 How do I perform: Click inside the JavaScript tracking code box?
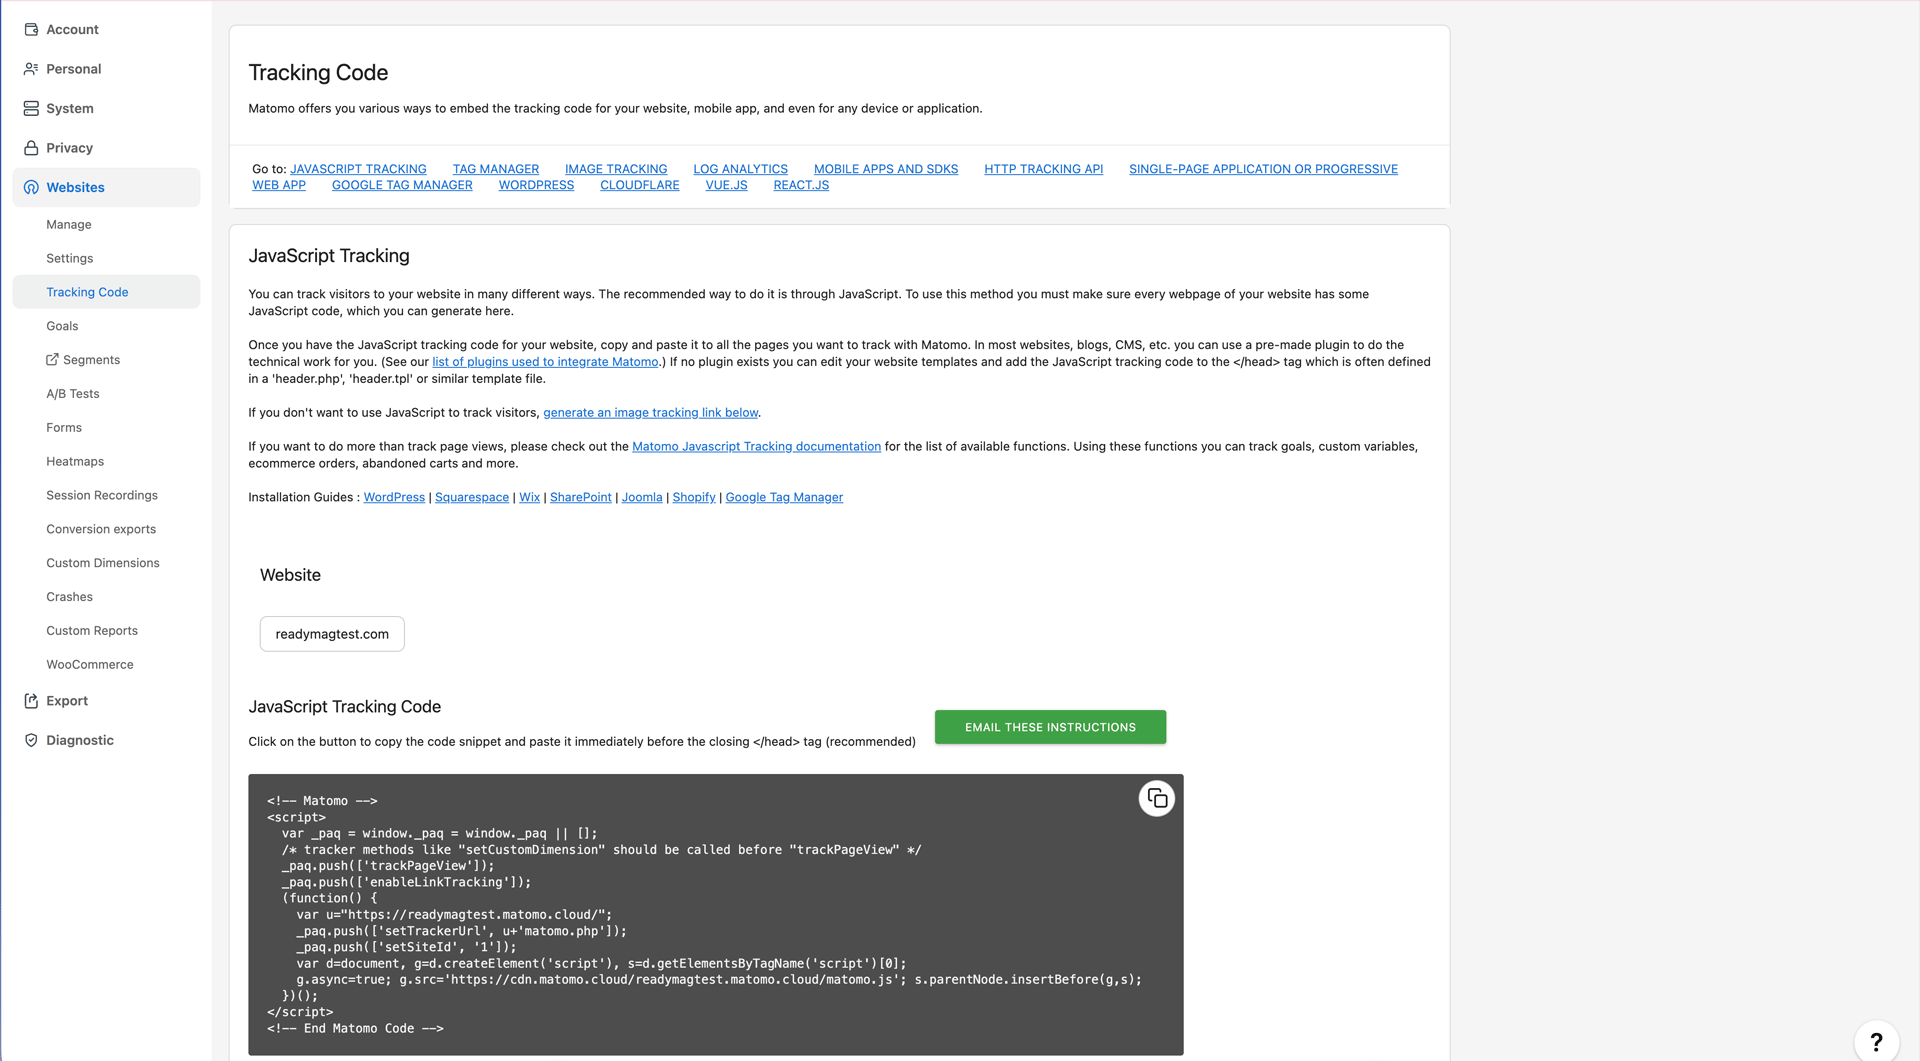tap(716, 915)
